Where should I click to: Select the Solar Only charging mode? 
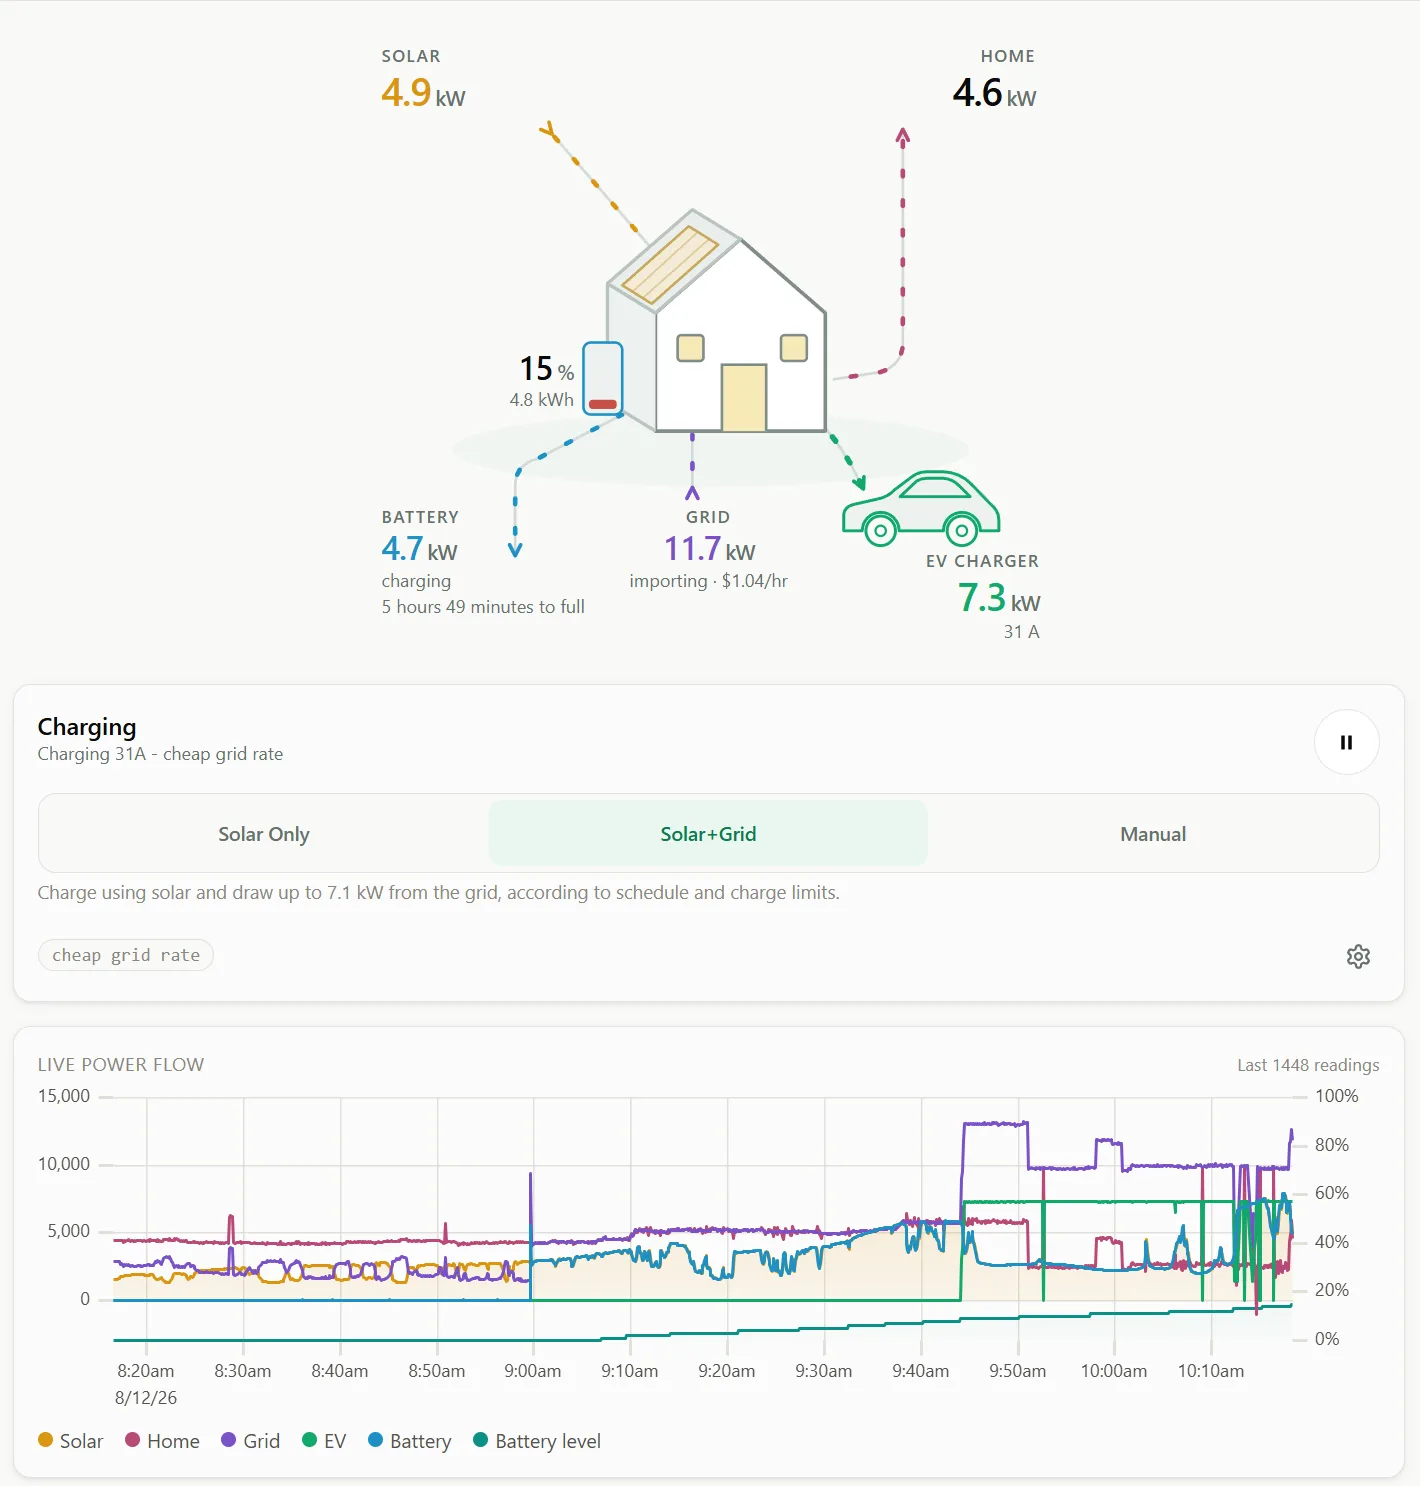click(x=264, y=834)
